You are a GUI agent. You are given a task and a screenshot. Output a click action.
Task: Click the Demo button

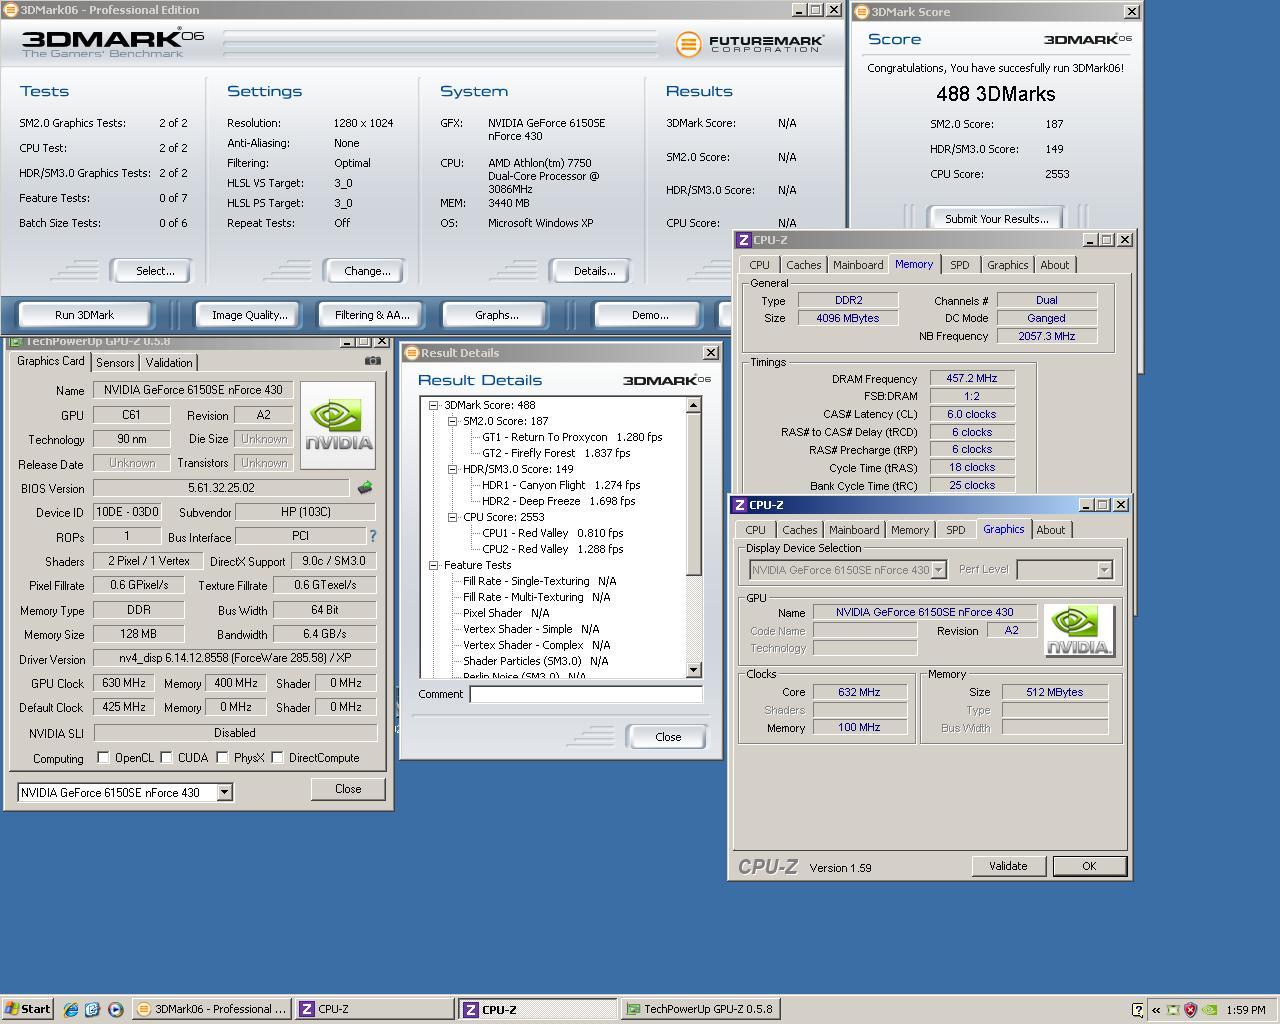(650, 315)
